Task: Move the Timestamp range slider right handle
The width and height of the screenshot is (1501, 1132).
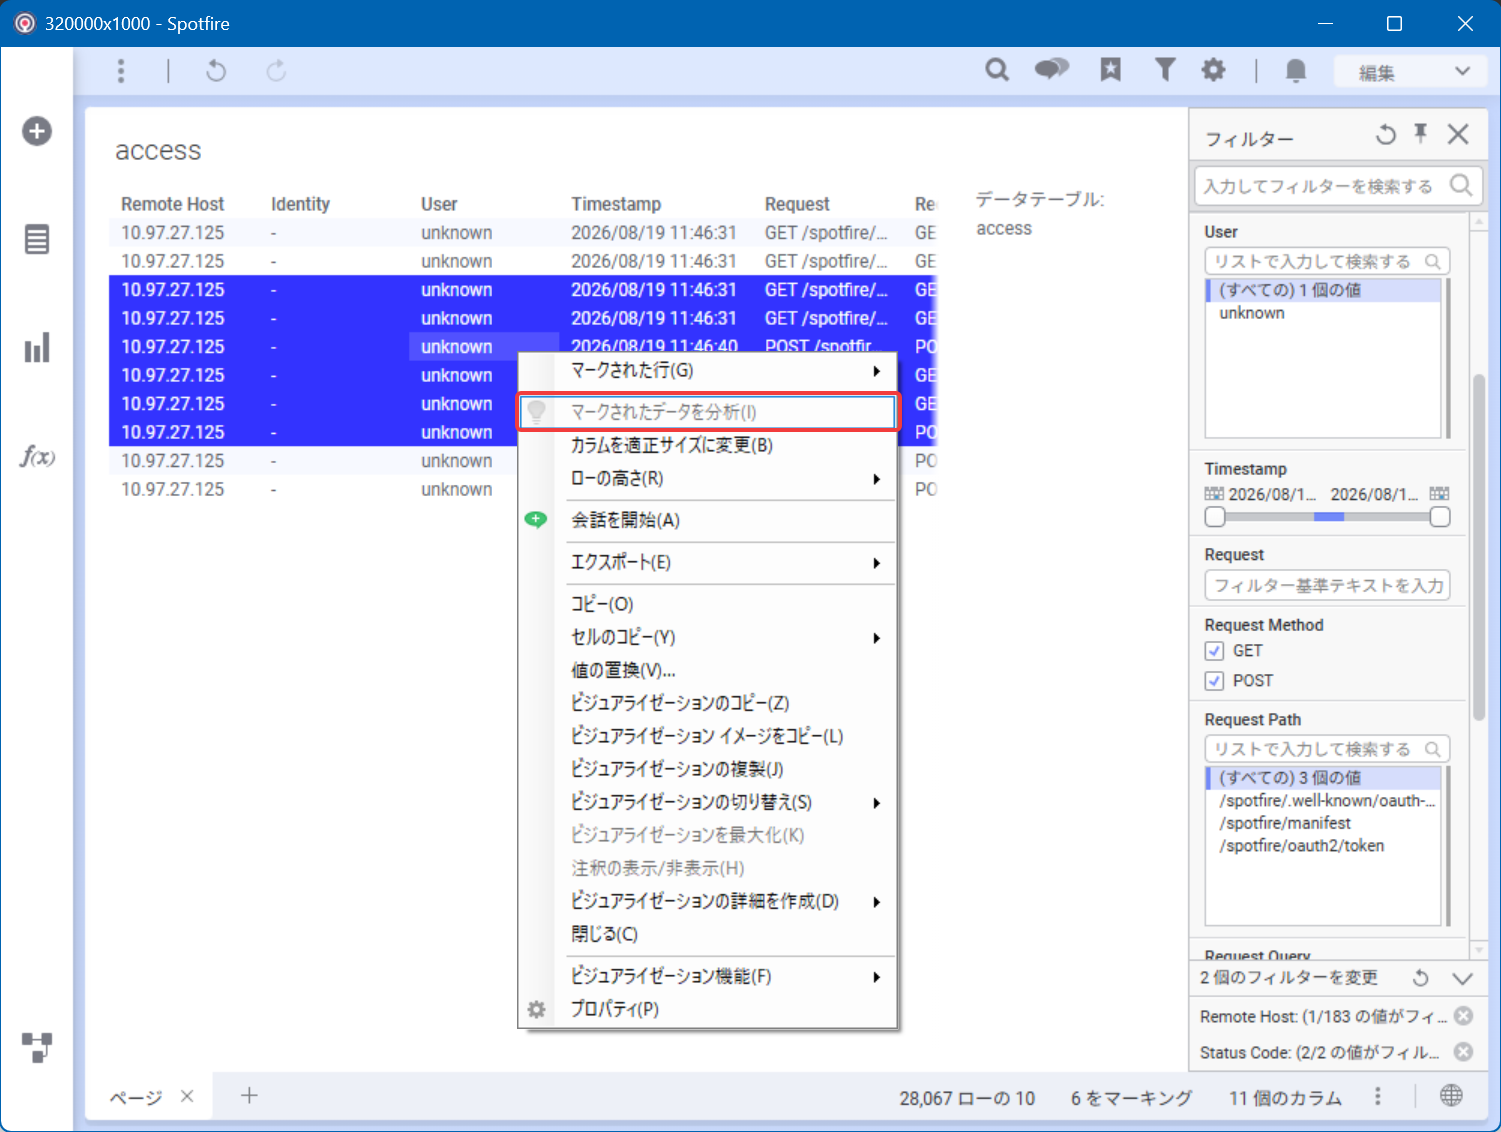Action: pos(1440,517)
